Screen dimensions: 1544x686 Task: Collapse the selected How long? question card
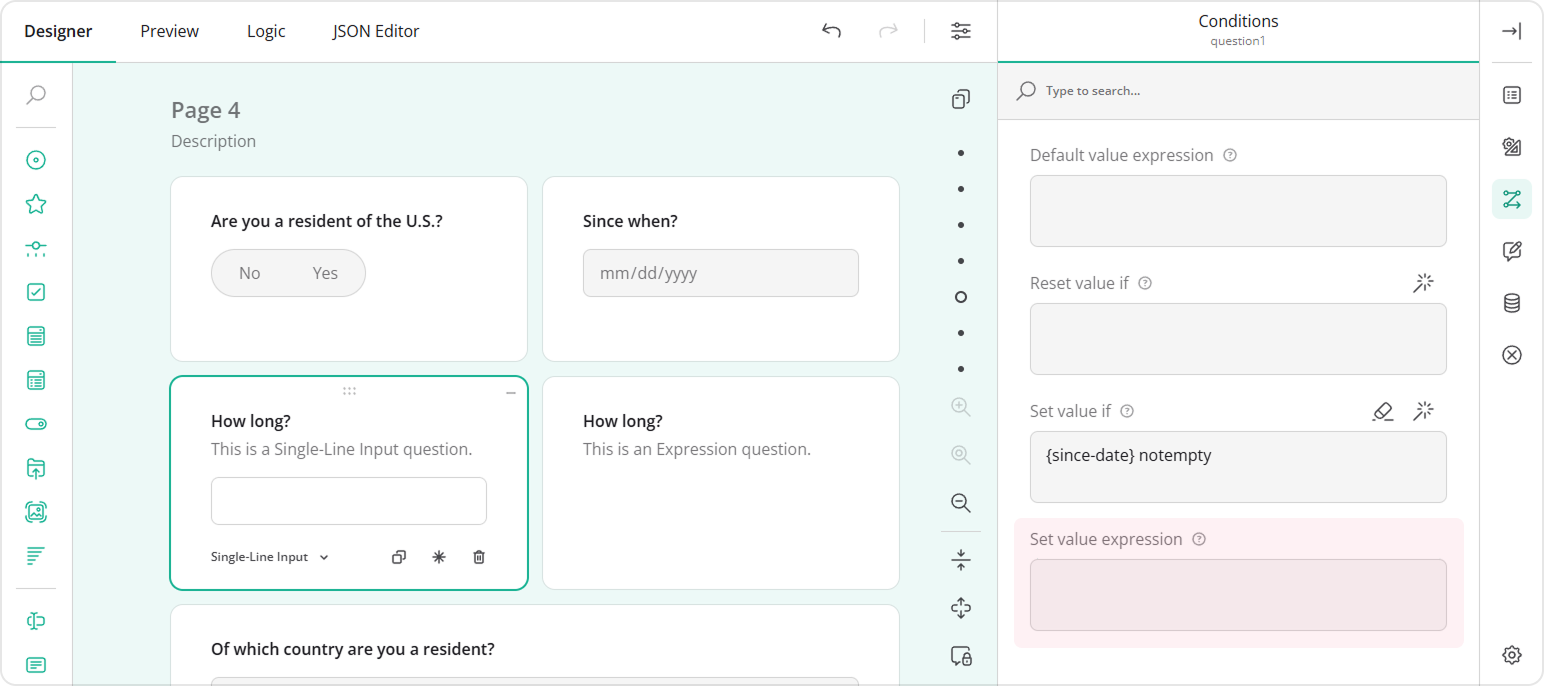click(x=511, y=394)
